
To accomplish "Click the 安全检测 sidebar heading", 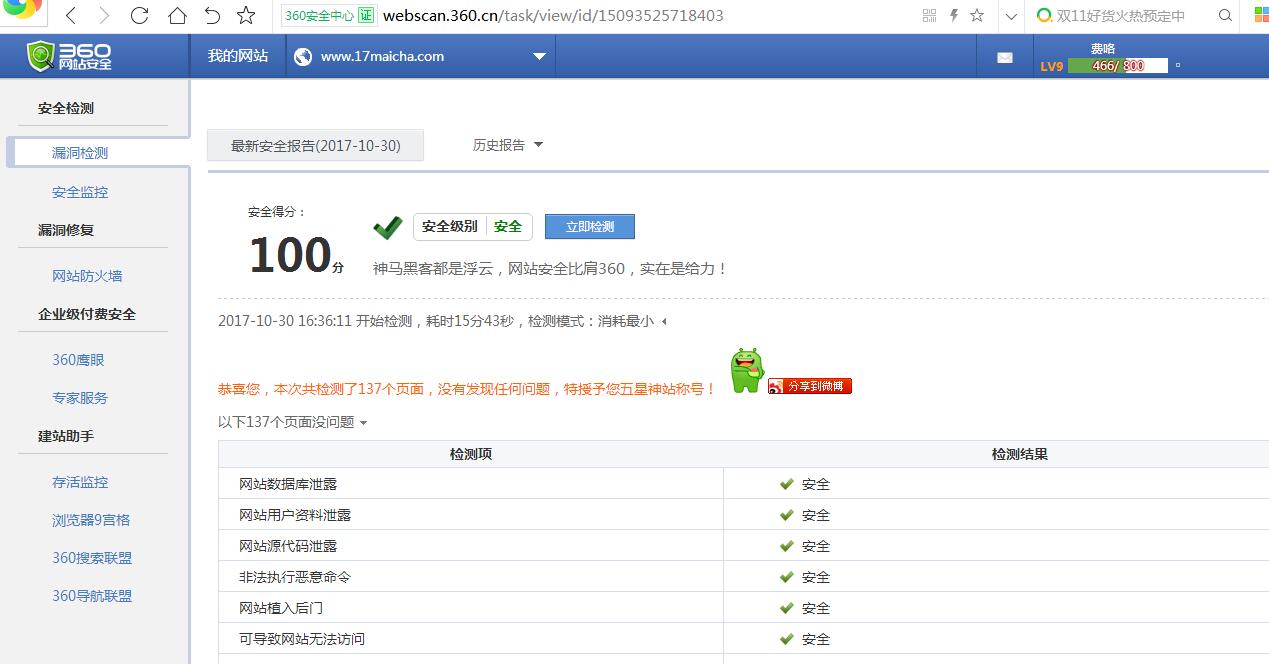I will coord(66,108).
